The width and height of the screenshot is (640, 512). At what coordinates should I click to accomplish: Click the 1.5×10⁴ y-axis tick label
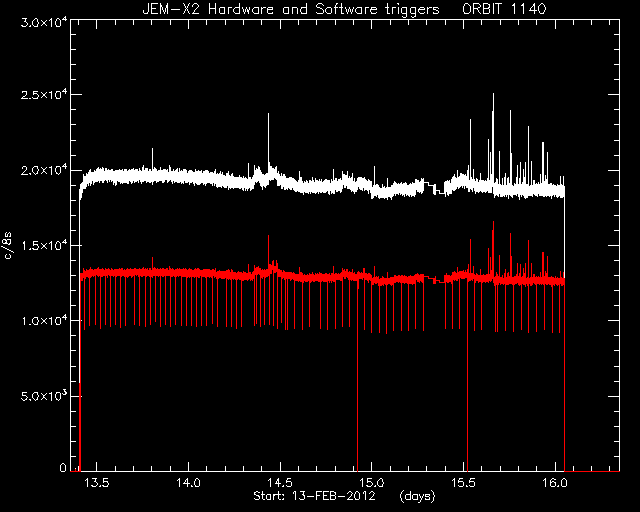point(43,245)
